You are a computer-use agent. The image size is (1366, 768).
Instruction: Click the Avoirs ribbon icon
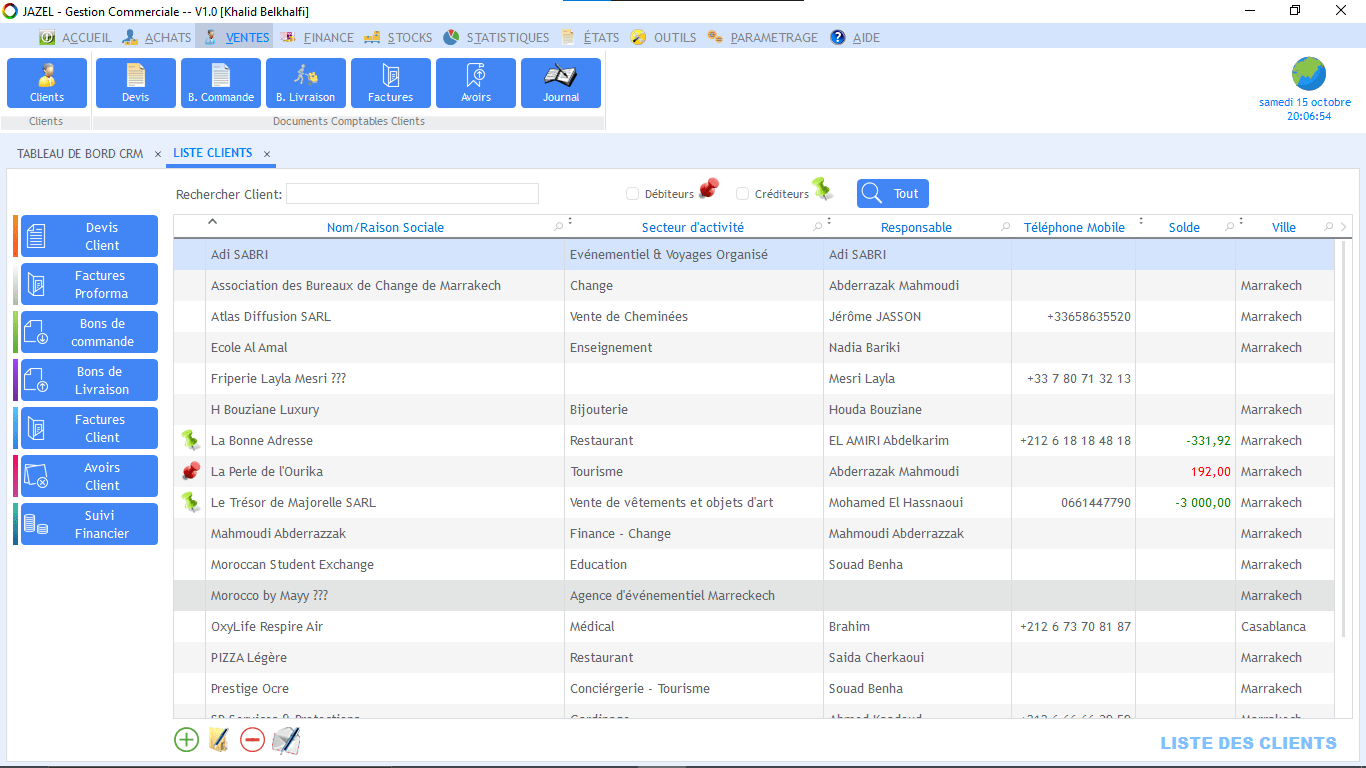[x=476, y=83]
